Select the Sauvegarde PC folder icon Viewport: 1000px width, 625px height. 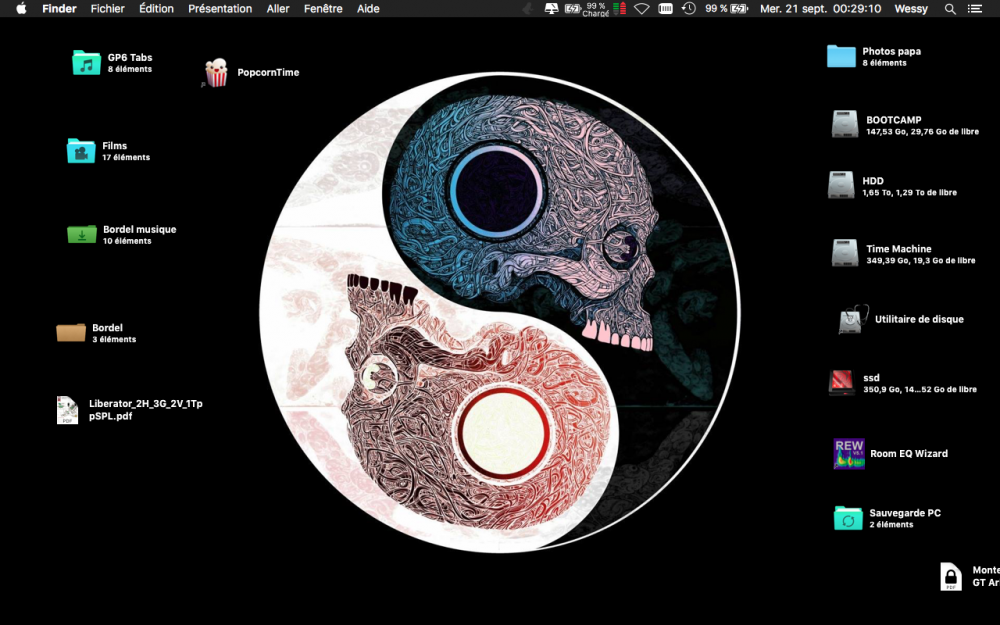click(x=848, y=518)
